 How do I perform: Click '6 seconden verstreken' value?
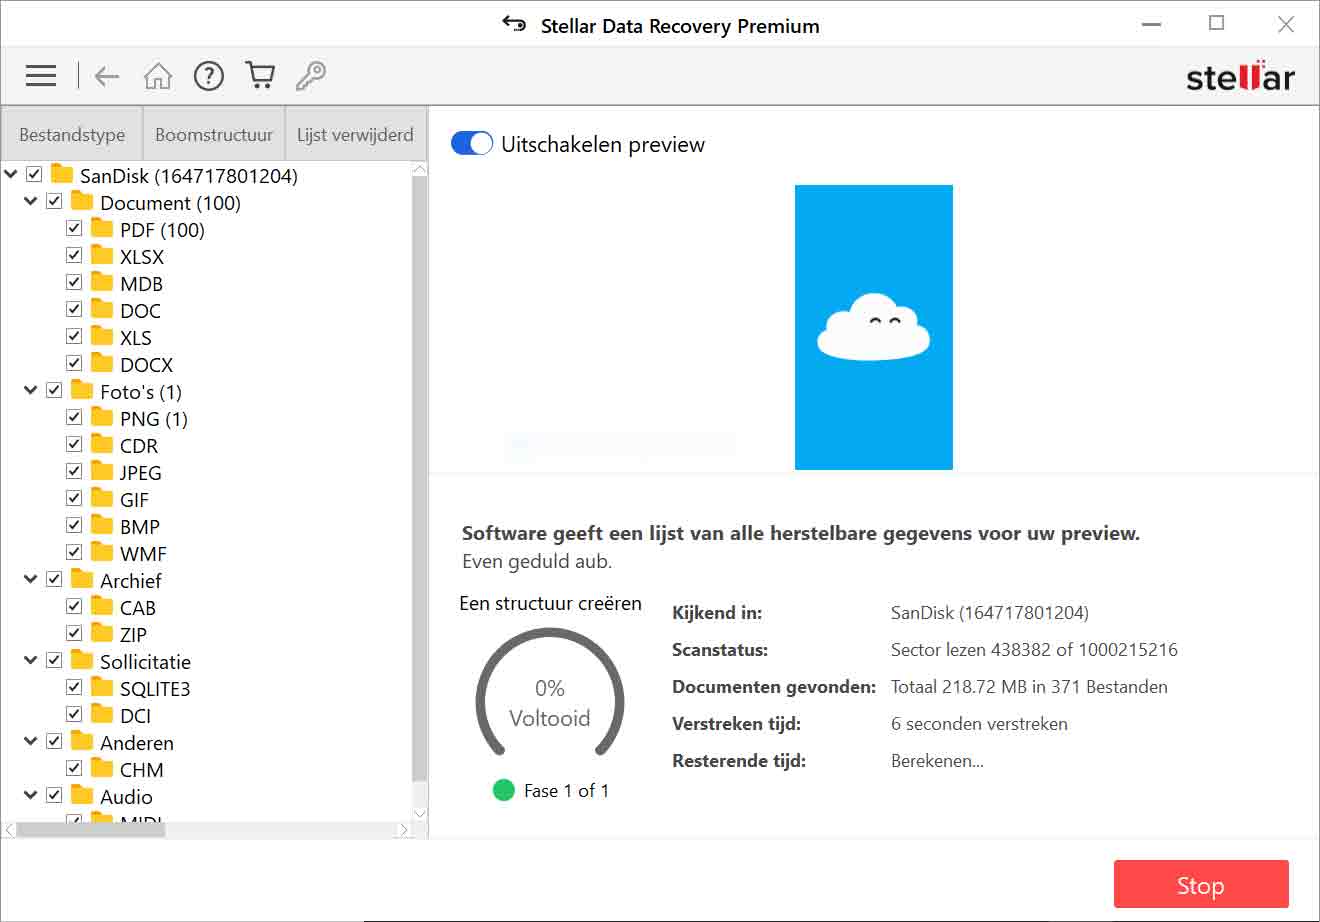[x=979, y=724]
